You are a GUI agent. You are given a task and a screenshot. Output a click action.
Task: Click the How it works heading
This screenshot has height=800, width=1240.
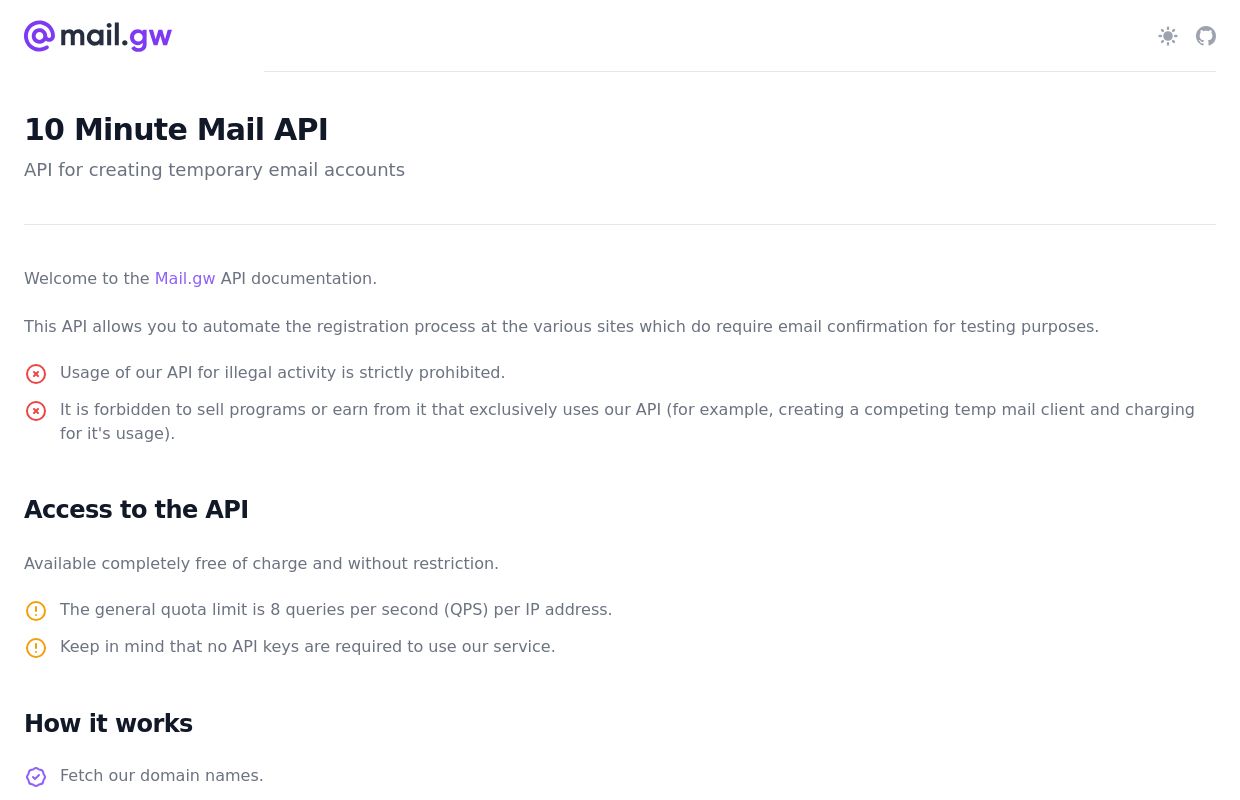click(108, 724)
